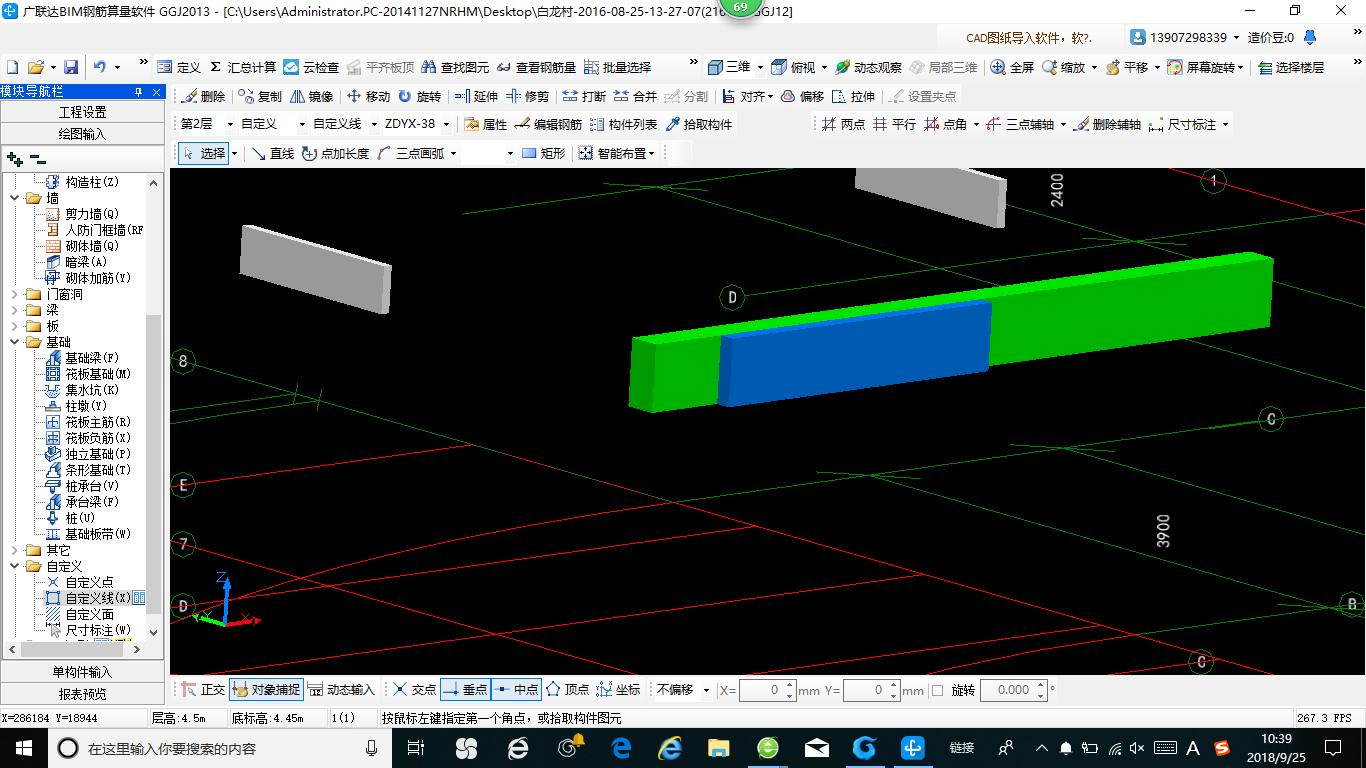Collapse the 基础 tree node
The image size is (1366, 768).
tap(15, 342)
